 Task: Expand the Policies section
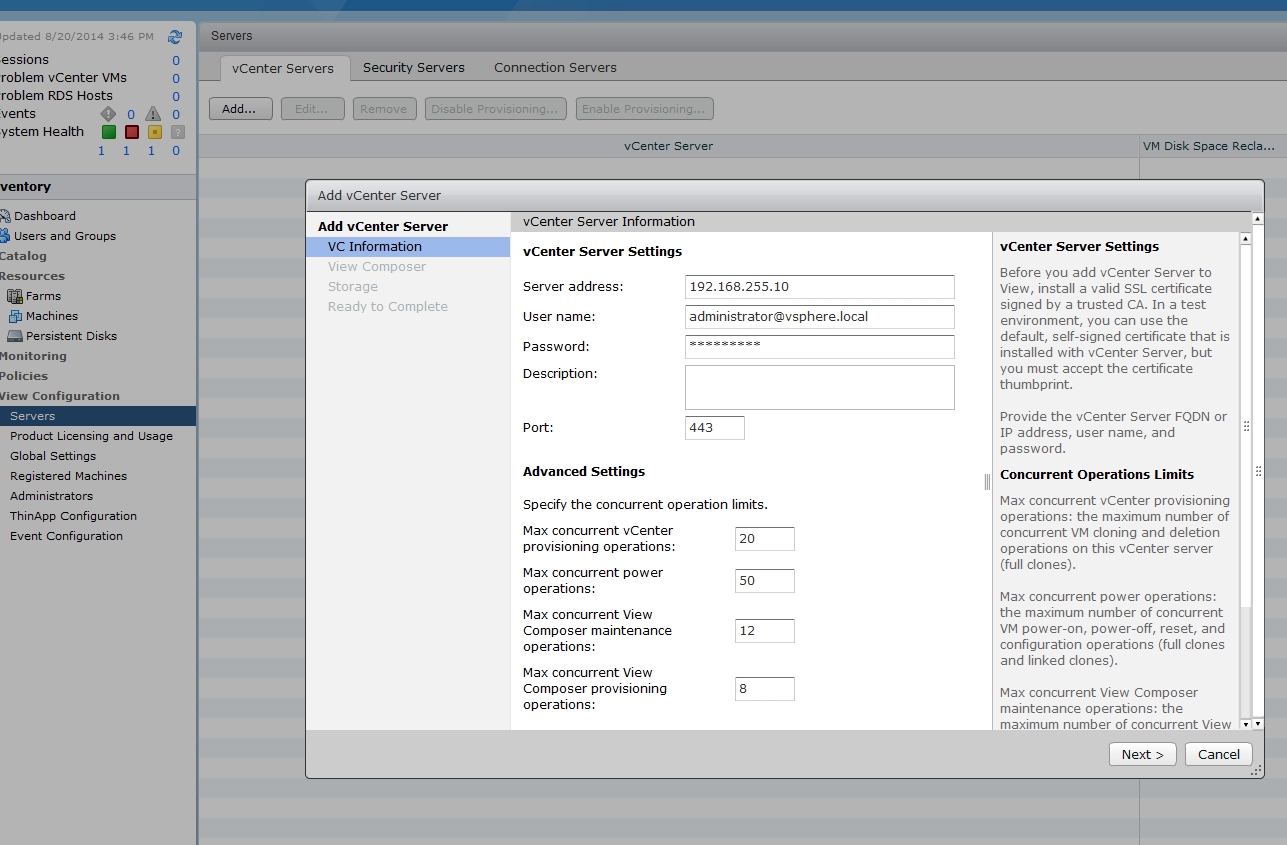24,376
